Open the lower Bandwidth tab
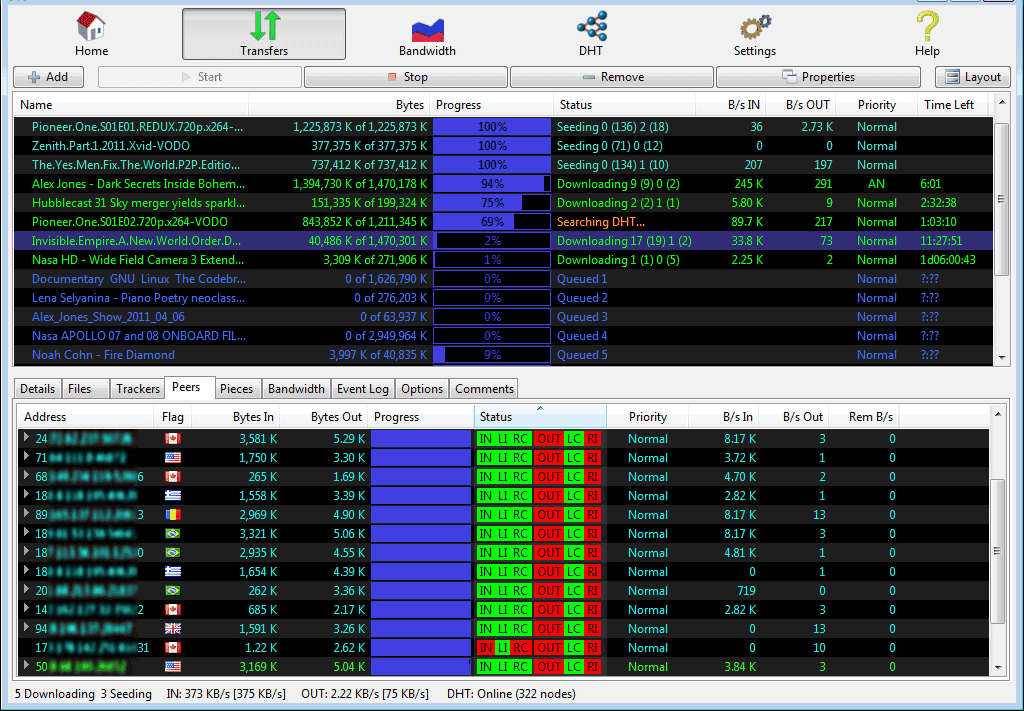Image resolution: width=1024 pixels, height=711 pixels. tap(296, 388)
